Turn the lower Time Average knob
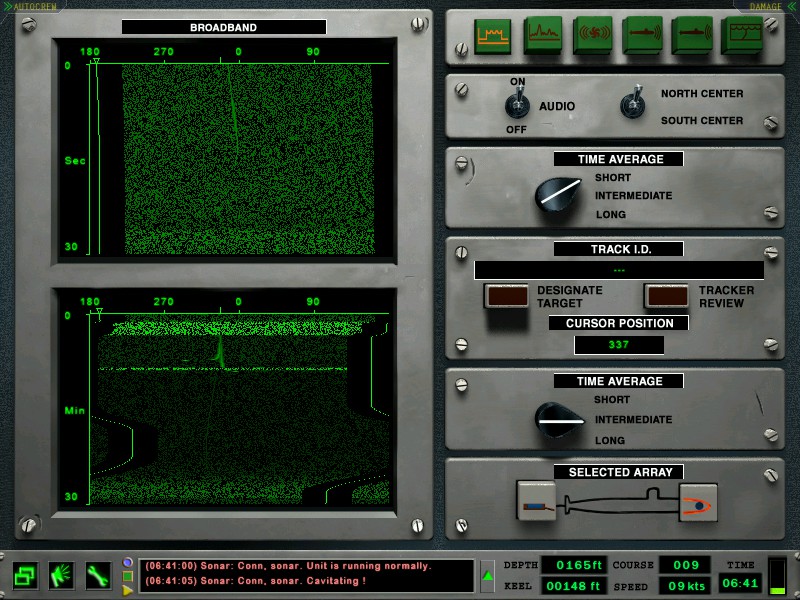The width and height of the screenshot is (800, 600). pos(559,420)
